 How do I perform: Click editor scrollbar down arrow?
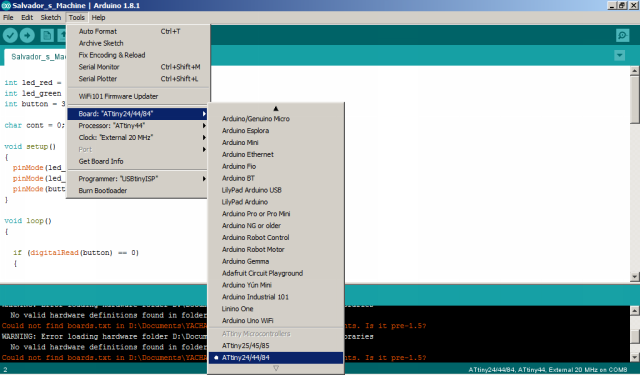(x=635, y=277)
